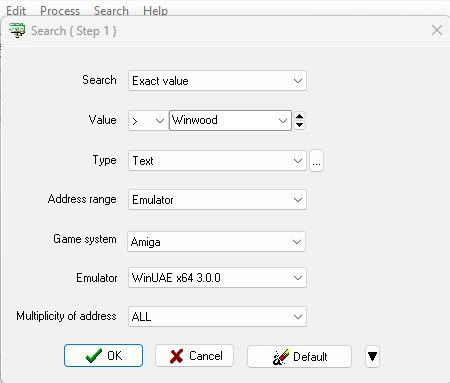
Task: Increment value with up spinner arrow
Action: pyautogui.click(x=300, y=116)
